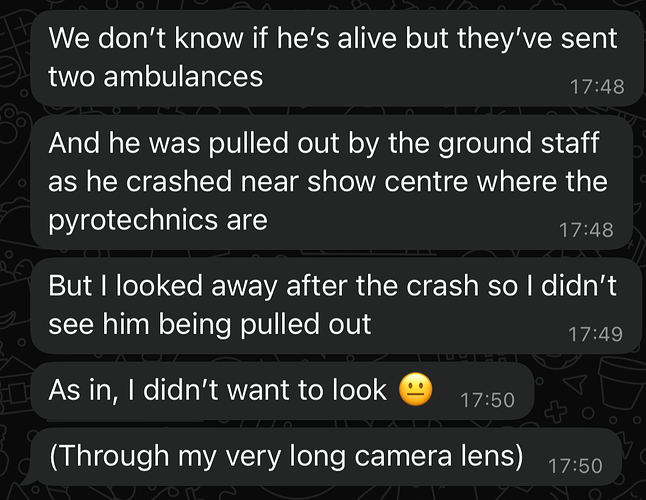
Task: Select the "Through my very long camera lens" message
Action: tap(286, 457)
